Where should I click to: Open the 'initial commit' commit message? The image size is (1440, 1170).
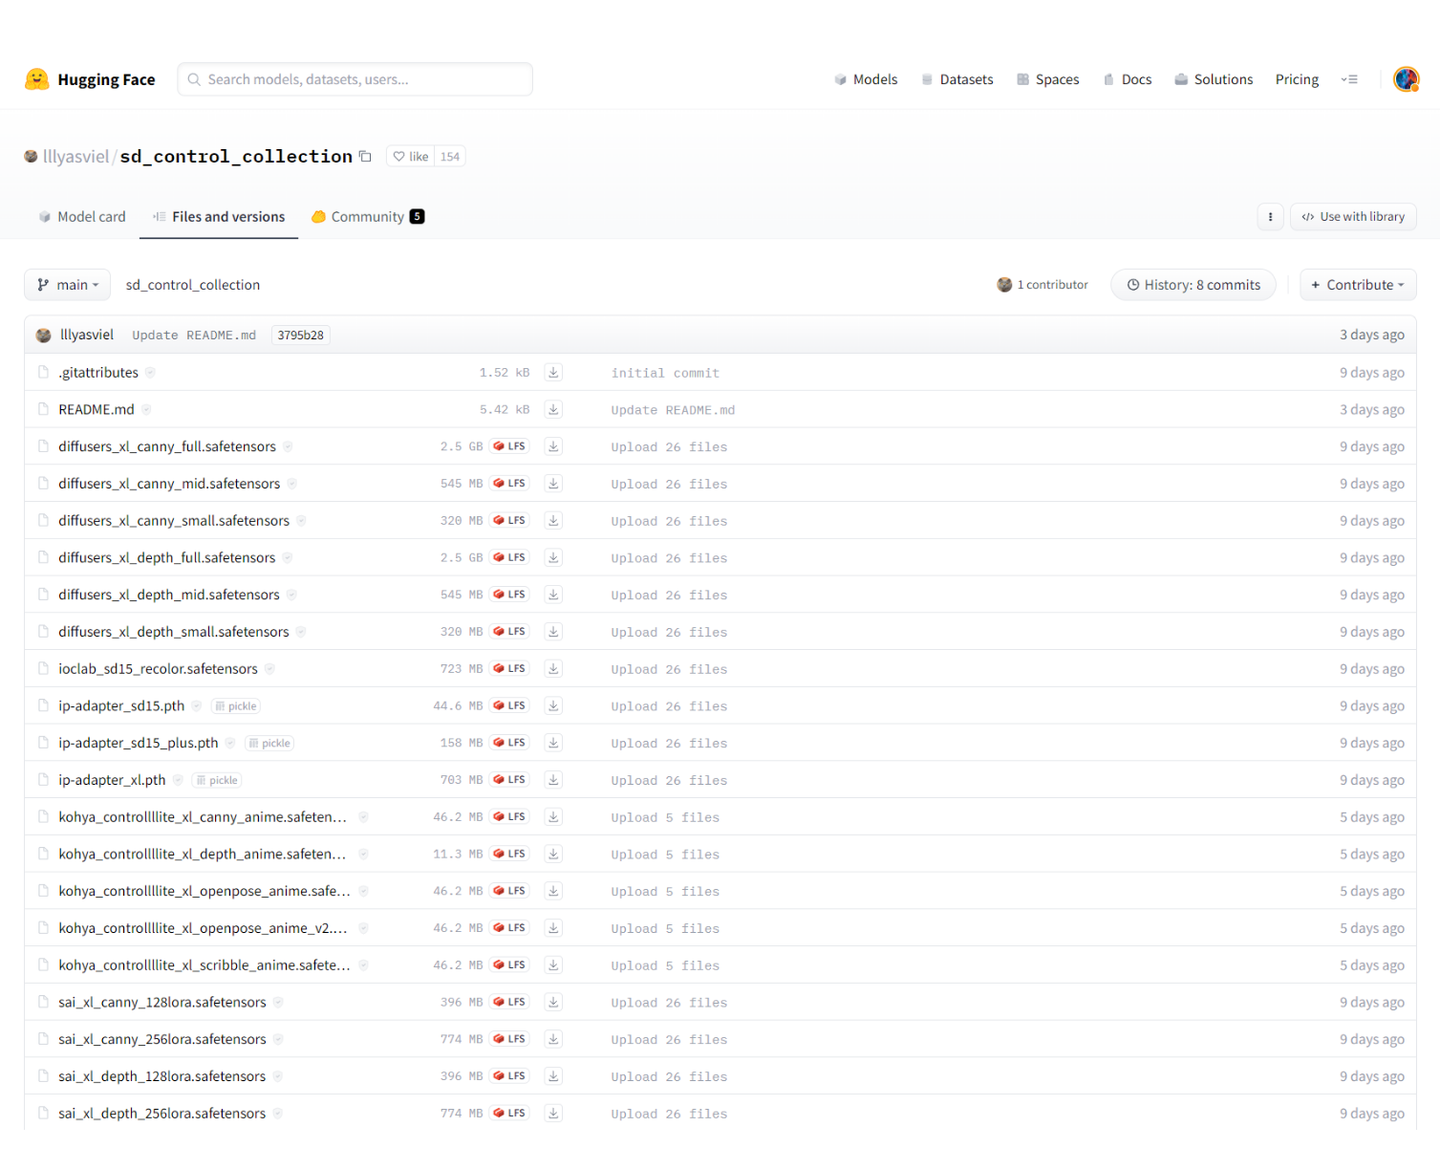pyautogui.click(x=665, y=373)
